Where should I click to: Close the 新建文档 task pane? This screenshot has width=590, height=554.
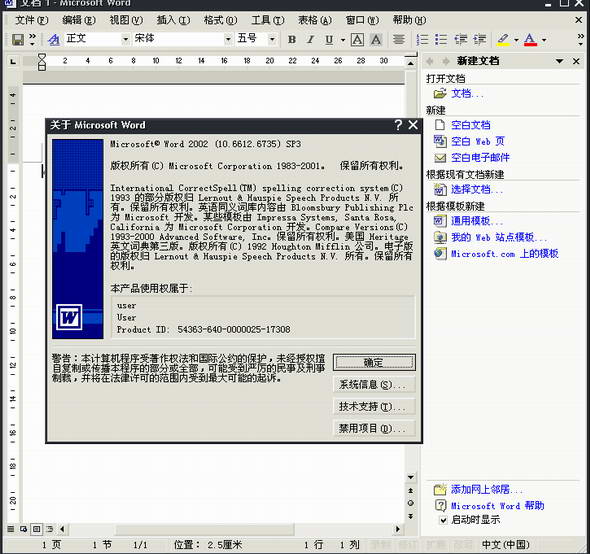pyautogui.click(x=576, y=61)
